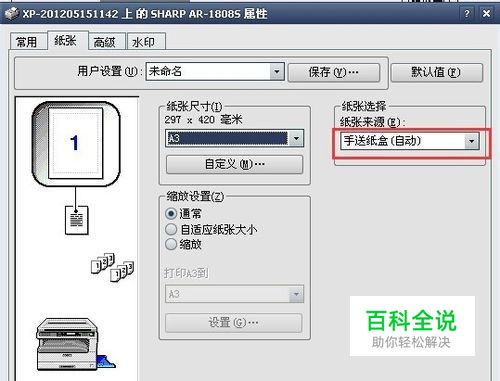
Task: Click the 297 x 420 毫米 size text
Action: [x=203, y=120]
